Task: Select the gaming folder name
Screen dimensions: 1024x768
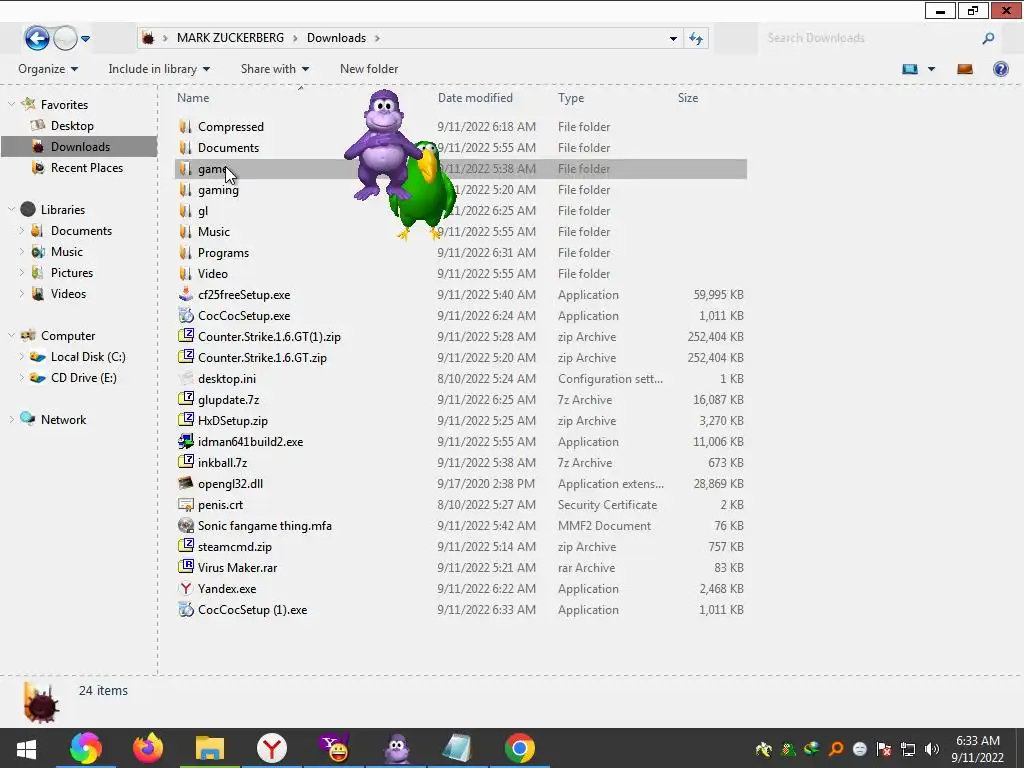Action: click(218, 190)
